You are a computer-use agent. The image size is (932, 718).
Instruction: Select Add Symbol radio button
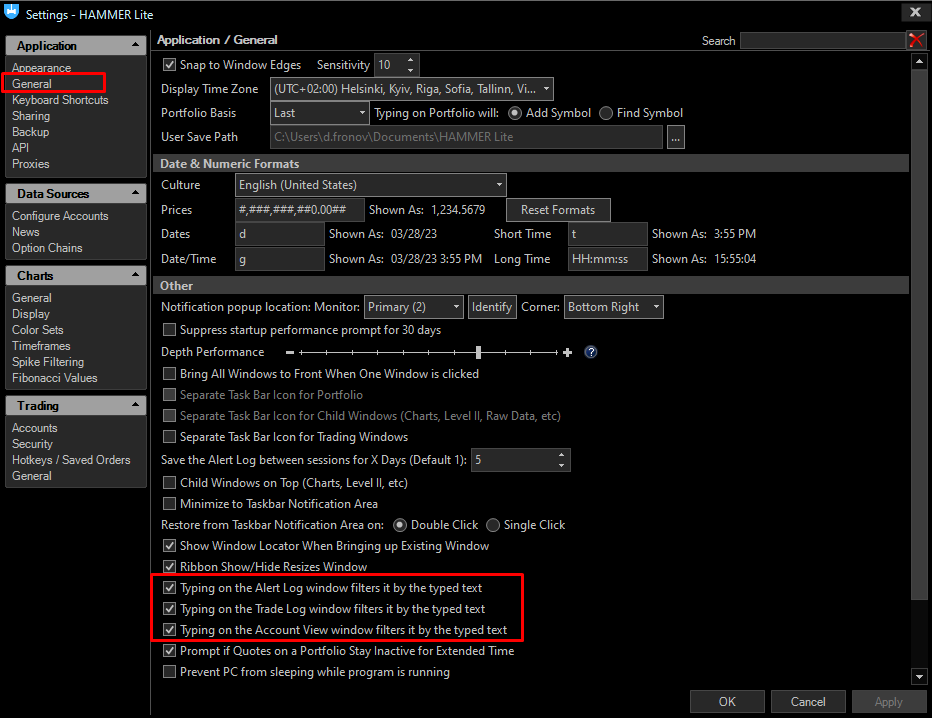[515, 113]
